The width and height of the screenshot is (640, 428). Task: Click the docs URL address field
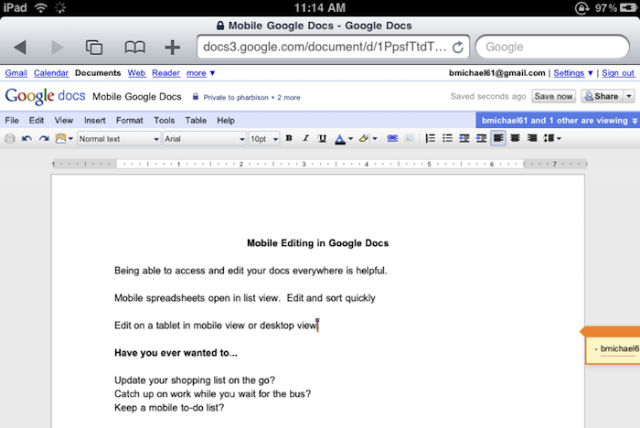point(333,47)
